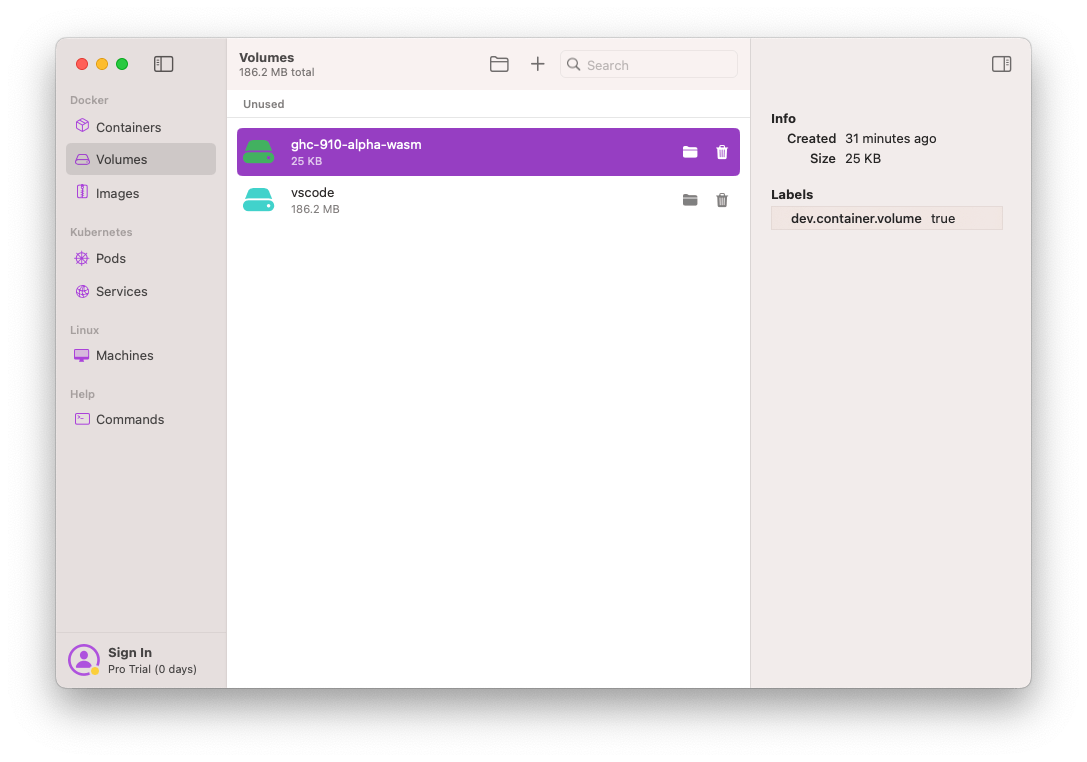
Task: Go to Images in sidebar
Action: pyautogui.click(x=141, y=193)
